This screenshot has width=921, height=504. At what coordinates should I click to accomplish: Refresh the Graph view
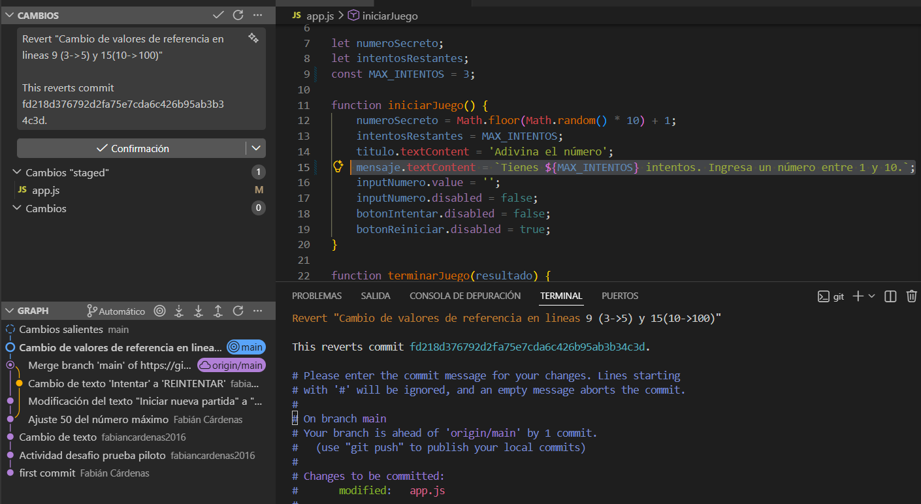point(238,311)
